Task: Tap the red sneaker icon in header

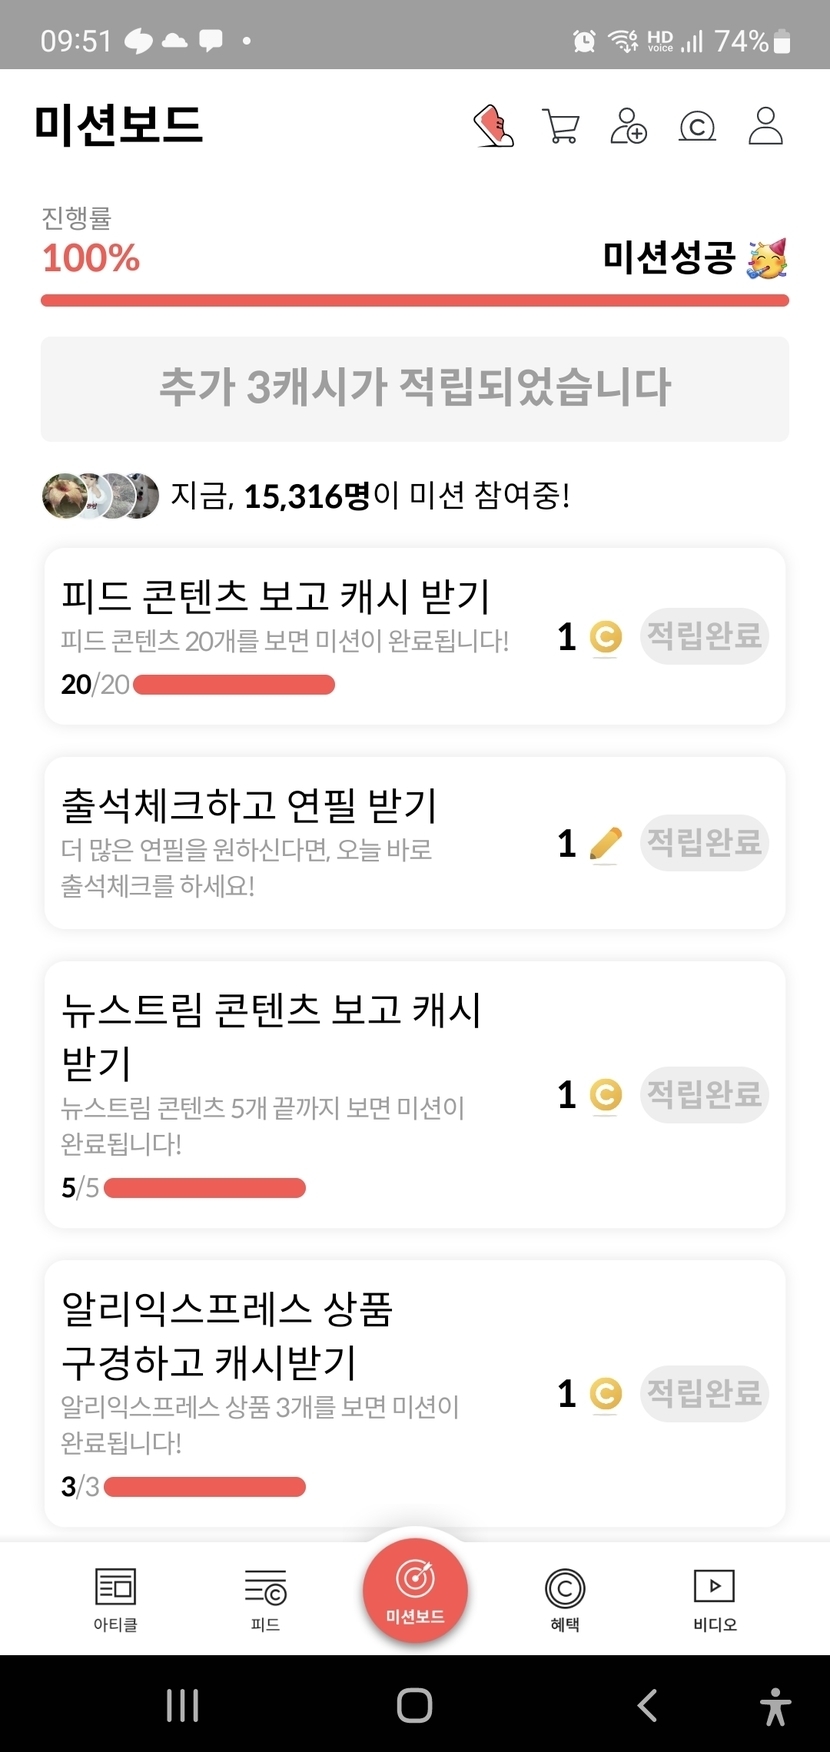Action: 493,127
